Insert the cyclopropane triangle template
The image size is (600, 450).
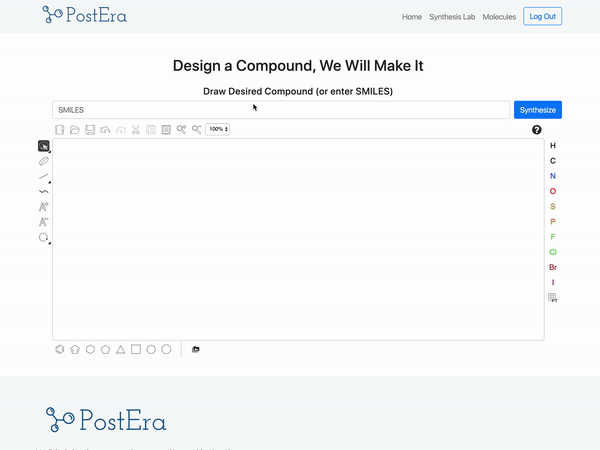(x=121, y=349)
